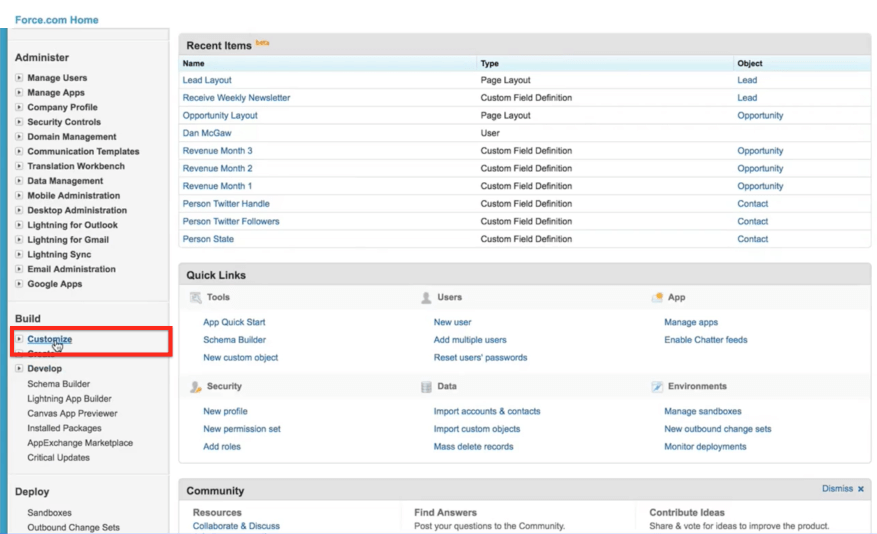877x534 pixels.
Task: Open Revenue Month 1 field
Action: pyautogui.click(x=217, y=186)
